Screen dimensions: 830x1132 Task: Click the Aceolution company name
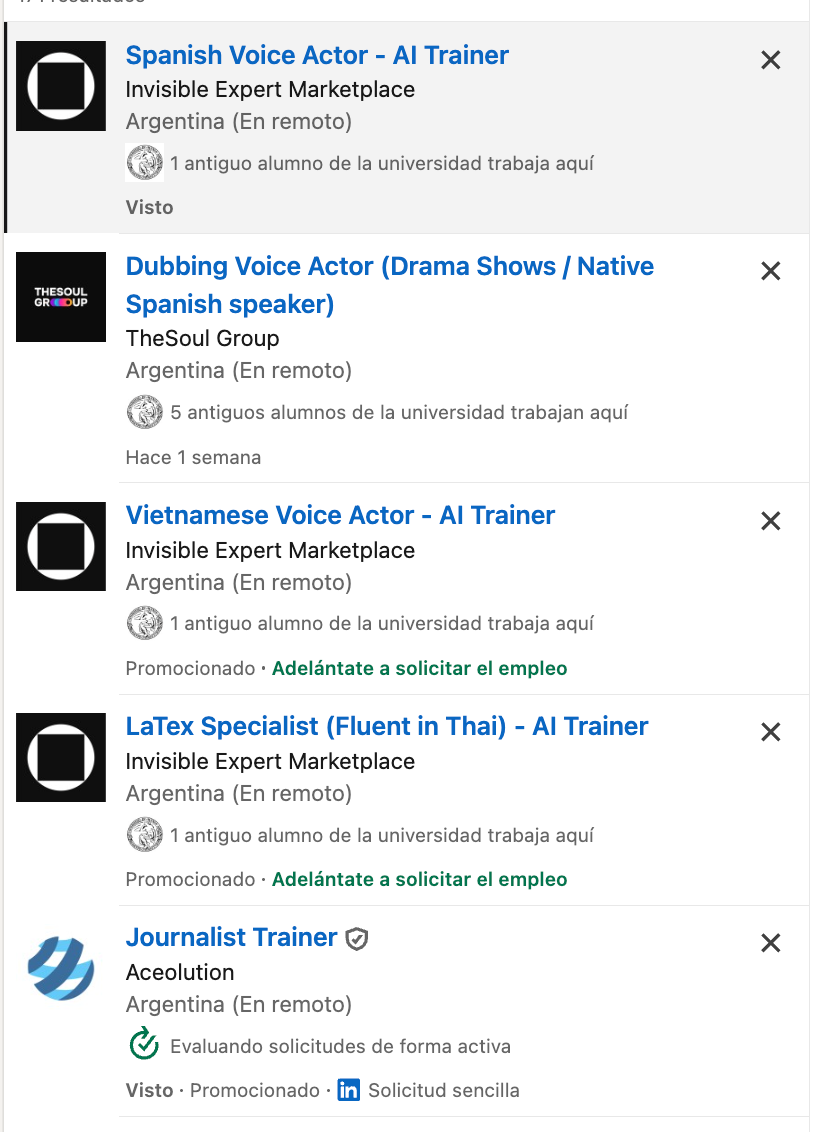pyautogui.click(x=180, y=972)
